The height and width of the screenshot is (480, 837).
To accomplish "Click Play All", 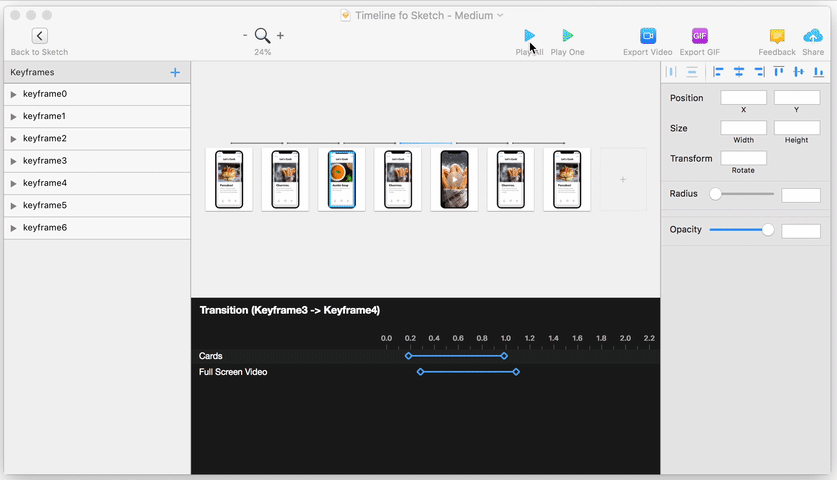I will pyautogui.click(x=529, y=36).
